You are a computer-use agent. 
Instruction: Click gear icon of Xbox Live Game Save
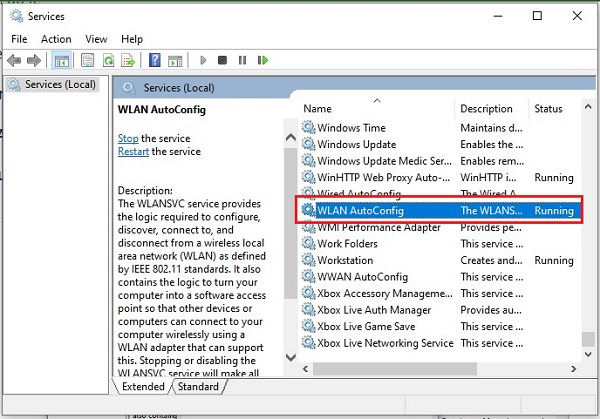coord(308,326)
